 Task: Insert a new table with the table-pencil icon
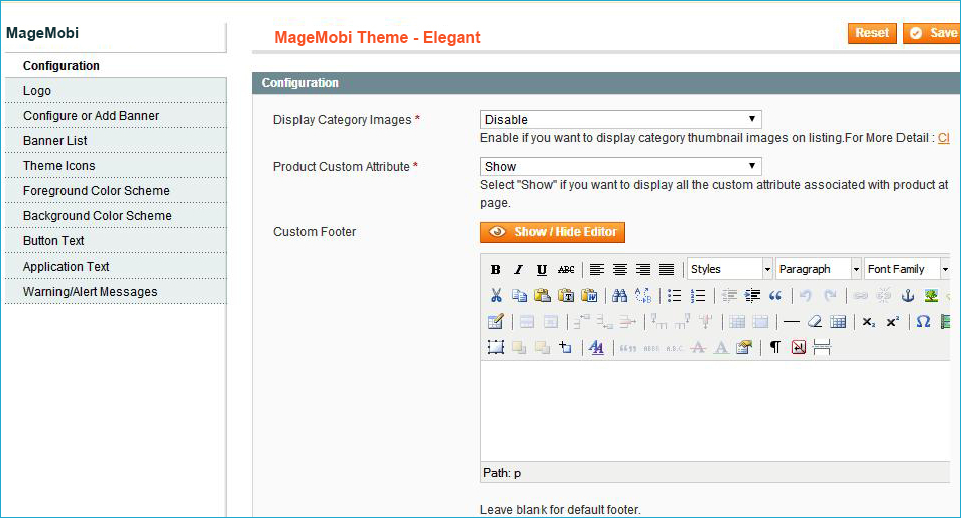(x=496, y=321)
